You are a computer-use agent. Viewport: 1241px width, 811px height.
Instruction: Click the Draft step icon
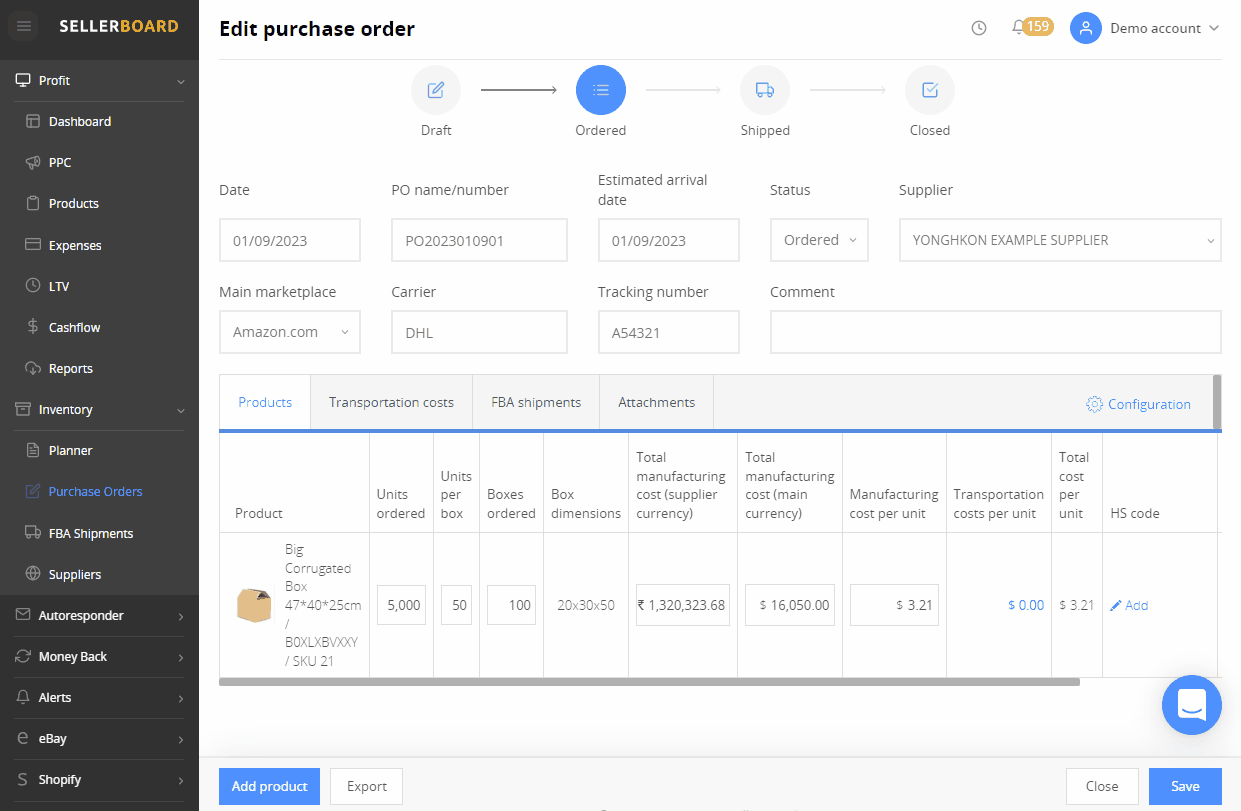[x=436, y=90]
